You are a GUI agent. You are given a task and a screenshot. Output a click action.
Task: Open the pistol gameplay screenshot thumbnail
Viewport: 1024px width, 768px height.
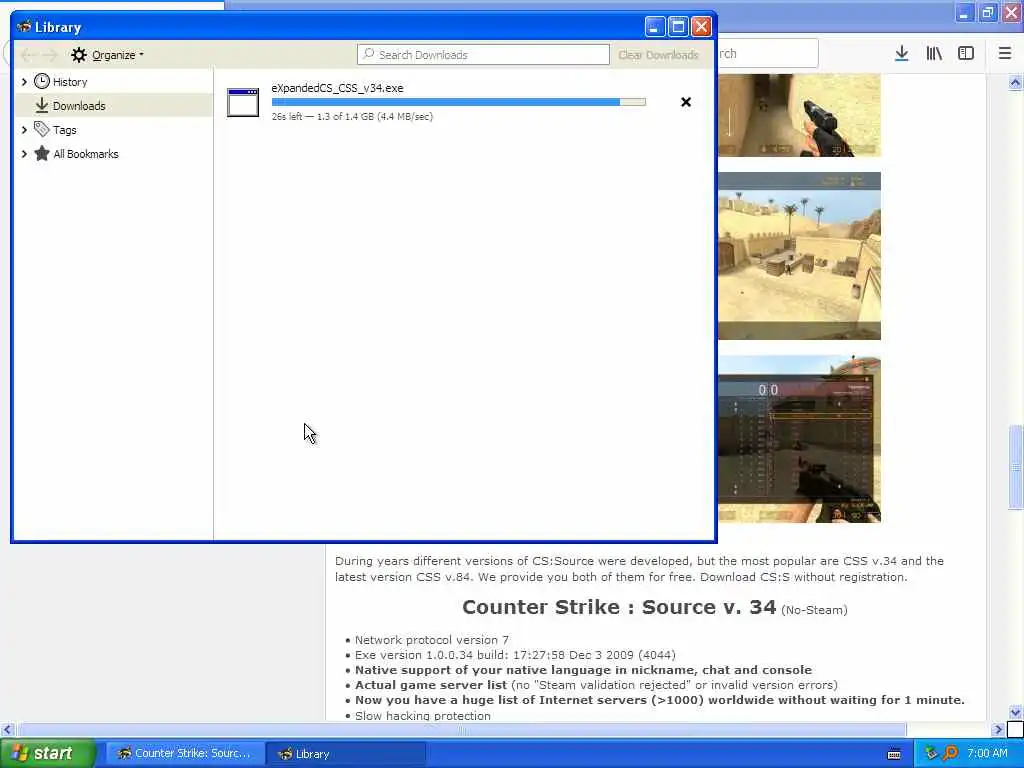[799, 115]
